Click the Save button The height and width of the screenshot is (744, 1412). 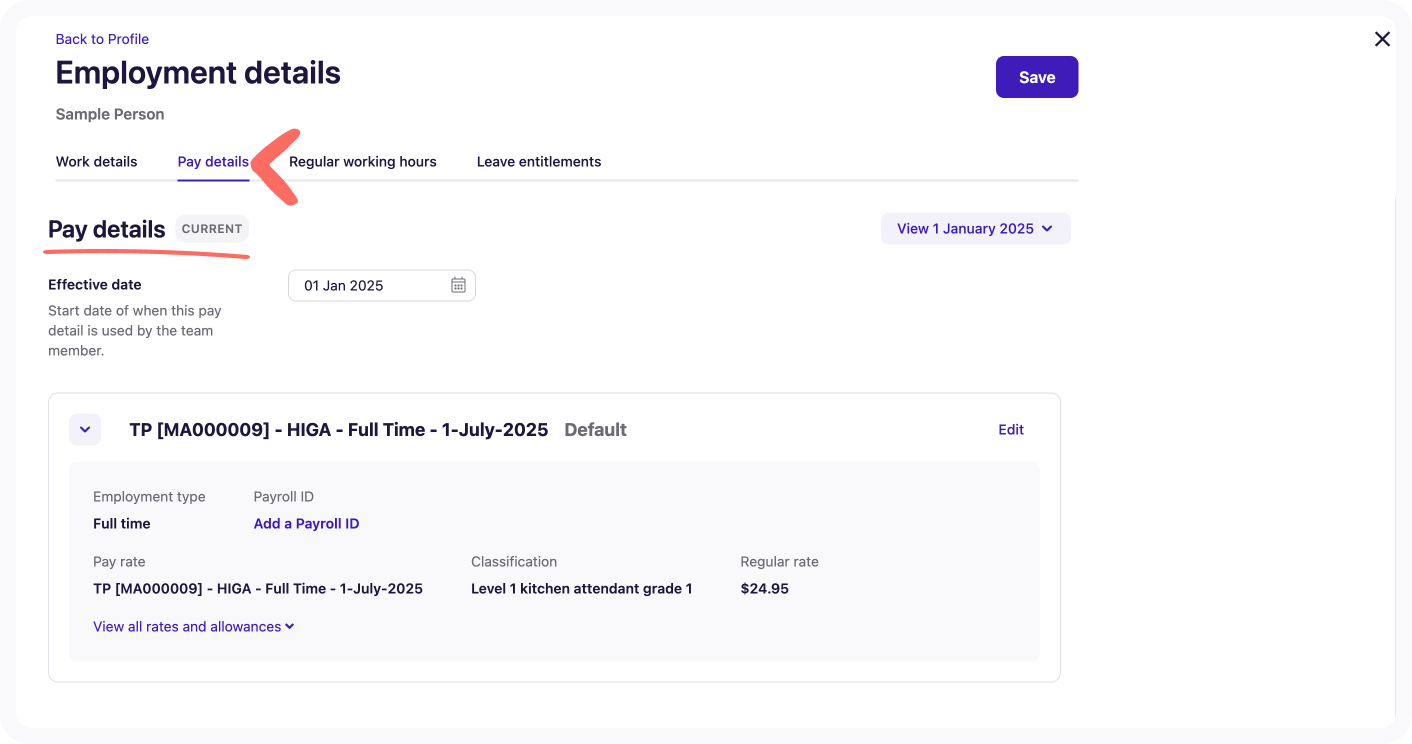(x=1036, y=77)
